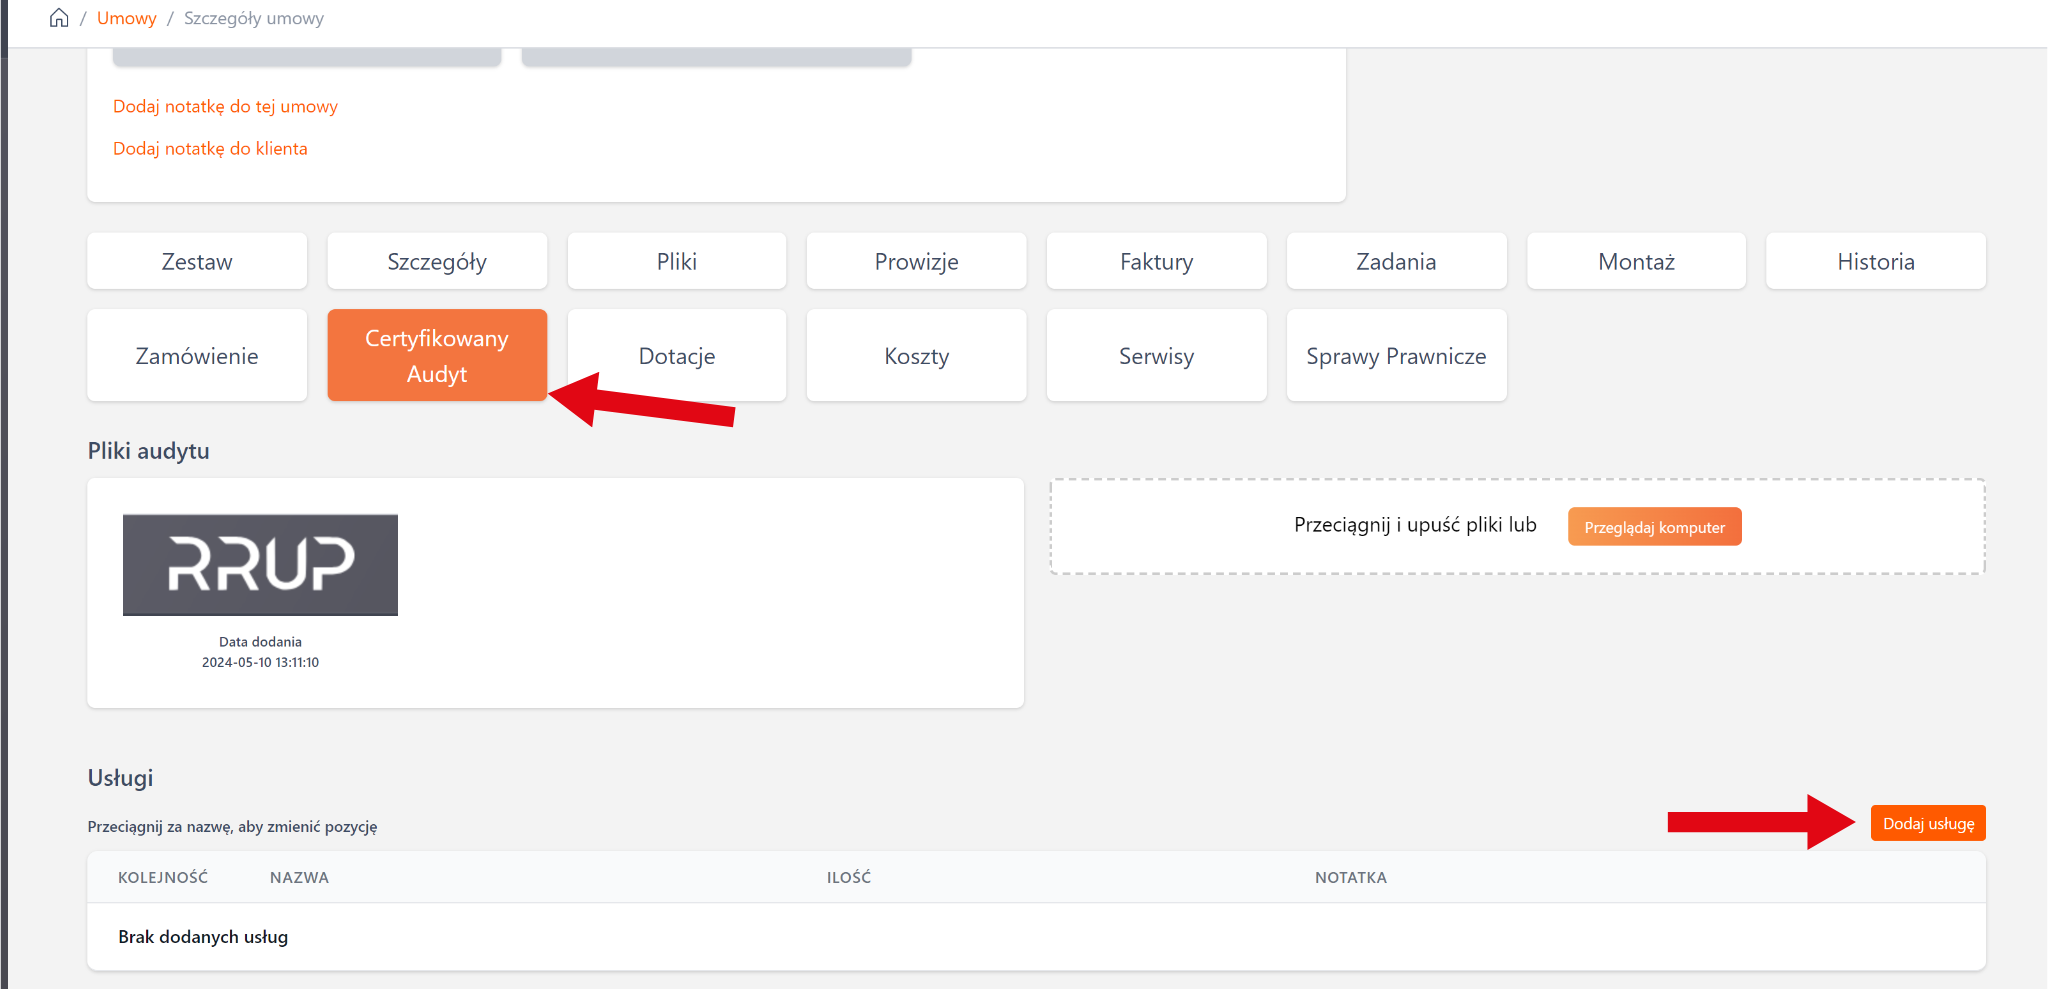This screenshot has height=989, width=2048.
Task: Switch to the Zestaw tab
Action: 197,261
